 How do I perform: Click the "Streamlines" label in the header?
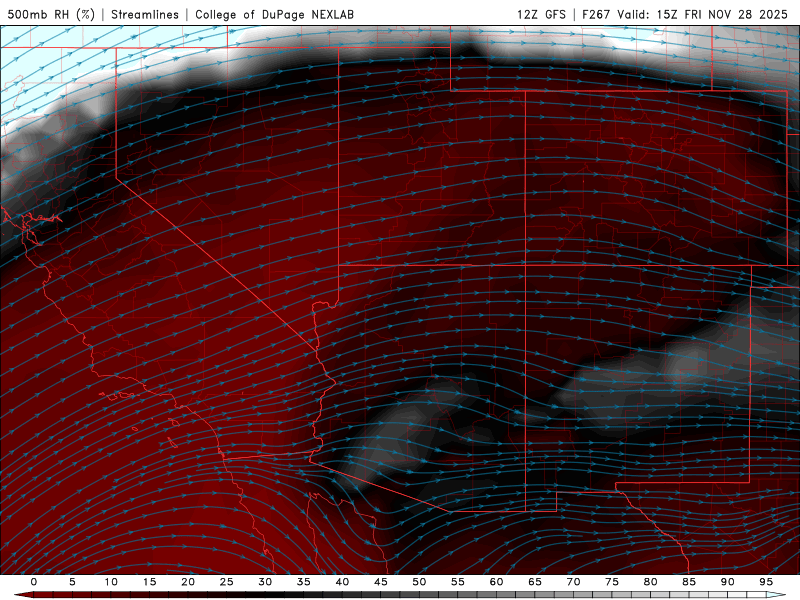(145, 14)
